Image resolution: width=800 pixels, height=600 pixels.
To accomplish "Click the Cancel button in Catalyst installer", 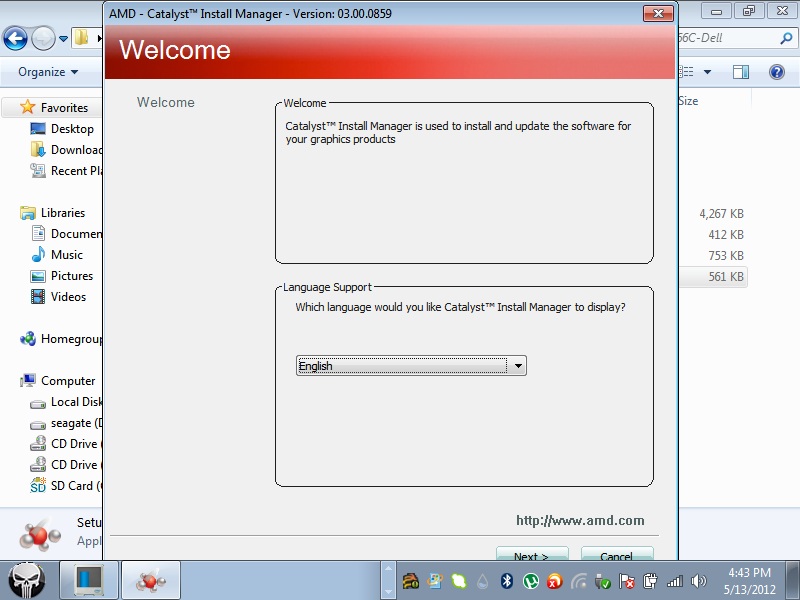I will click(x=617, y=553).
